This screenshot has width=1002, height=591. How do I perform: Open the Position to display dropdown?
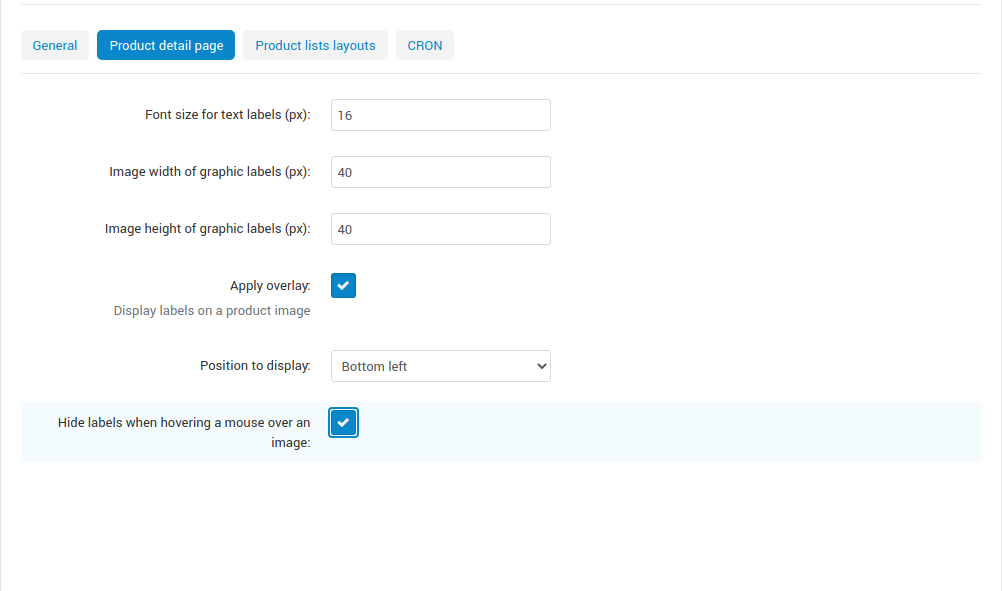tap(441, 366)
